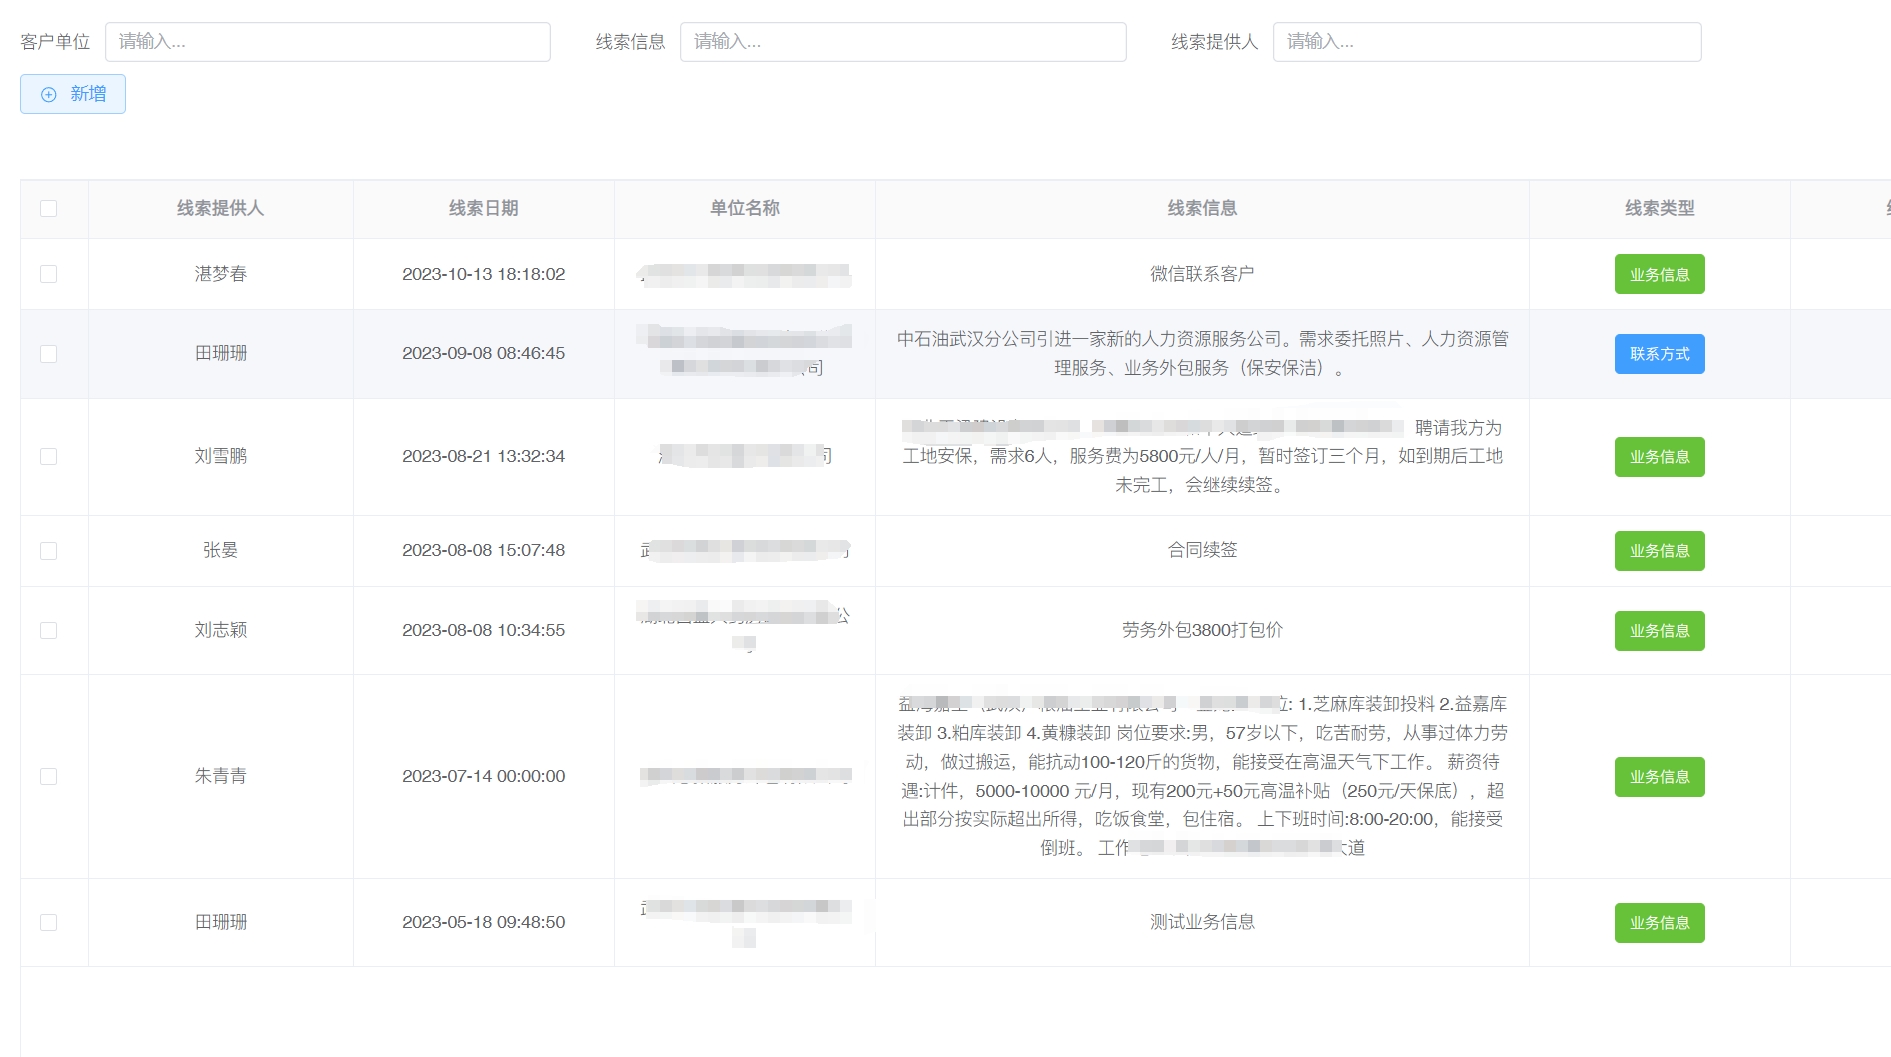Click the 线索日期 column header

tap(483, 209)
